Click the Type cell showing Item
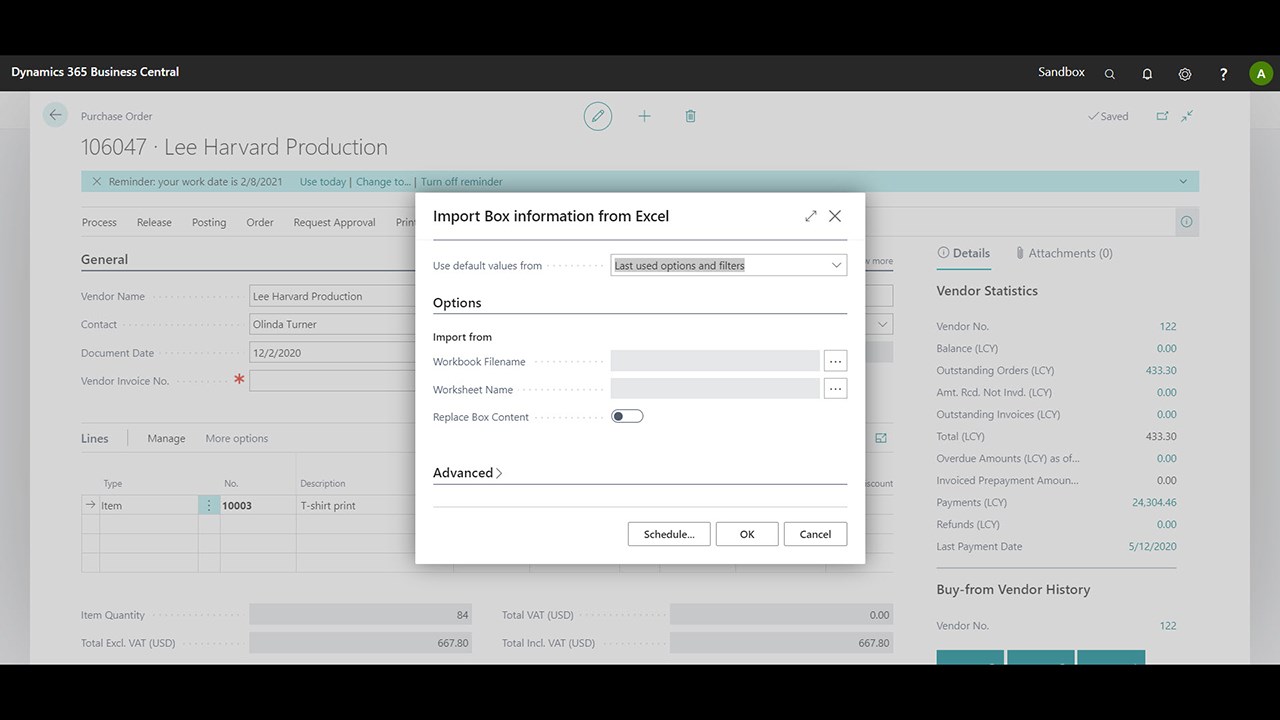Image resolution: width=1280 pixels, height=720 pixels. (x=149, y=505)
